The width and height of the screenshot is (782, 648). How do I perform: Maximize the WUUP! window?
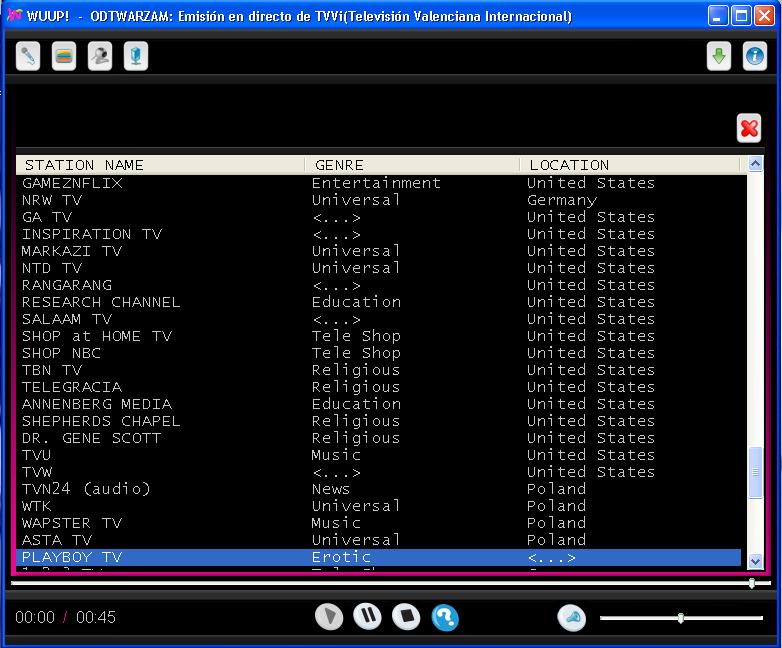point(741,16)
